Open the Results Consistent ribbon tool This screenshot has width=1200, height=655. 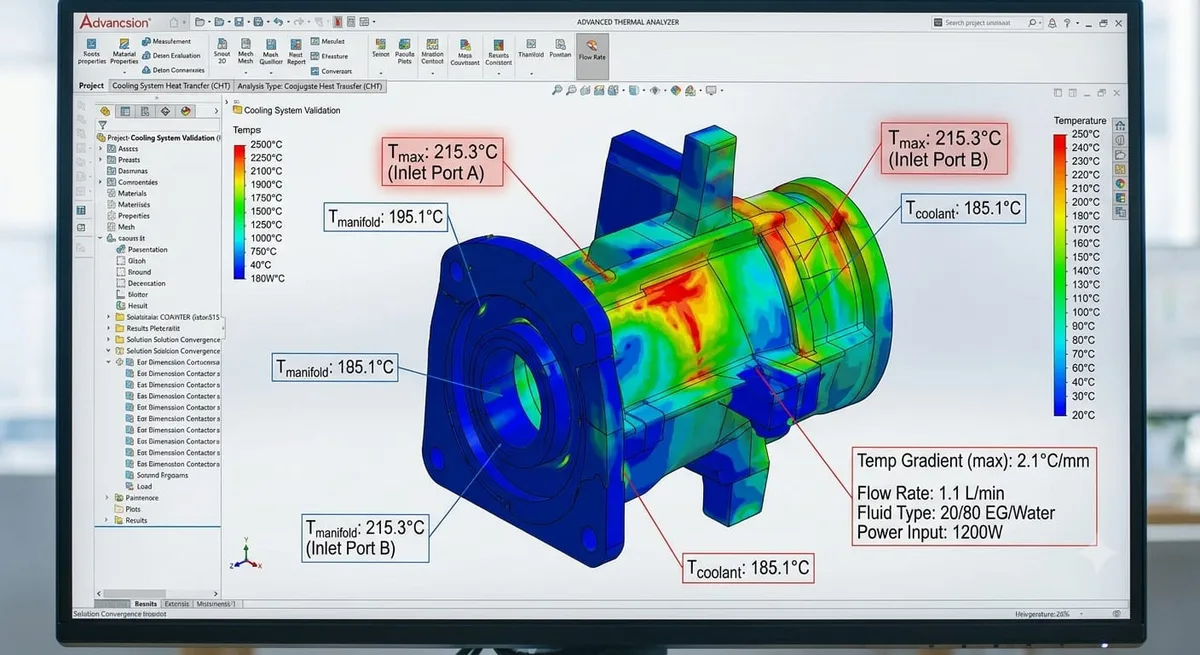tap(498, 52)
